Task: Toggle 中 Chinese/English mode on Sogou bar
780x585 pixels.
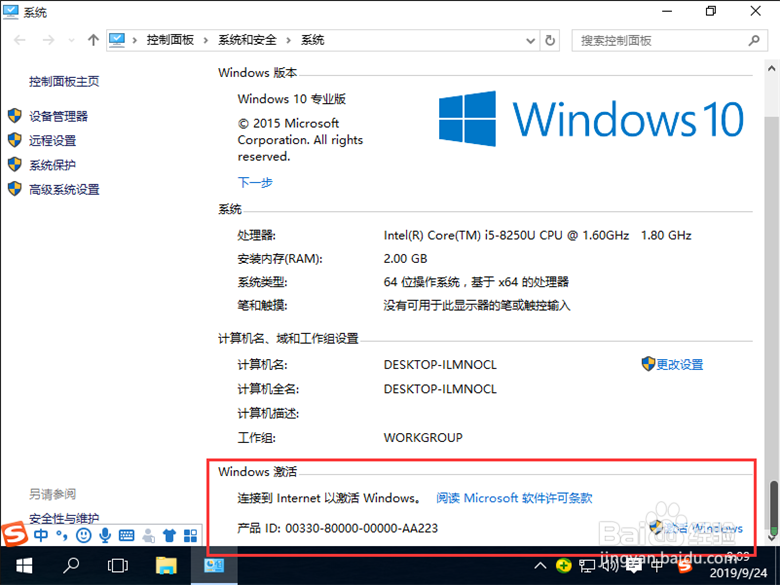Action: tap(41, 535)
